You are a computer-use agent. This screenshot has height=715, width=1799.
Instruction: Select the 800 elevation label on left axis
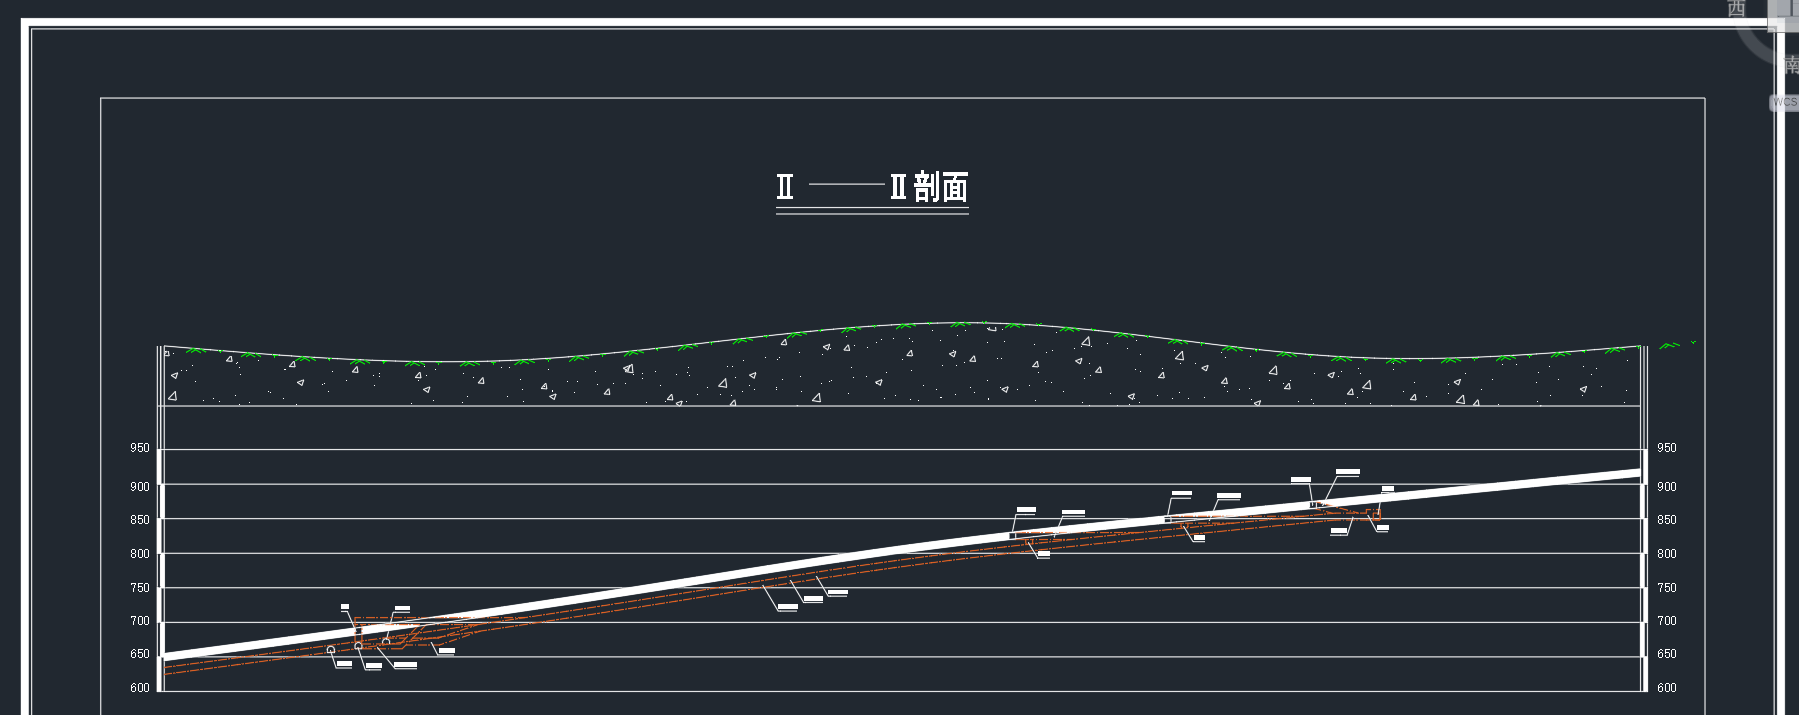(x=140, y=554)
